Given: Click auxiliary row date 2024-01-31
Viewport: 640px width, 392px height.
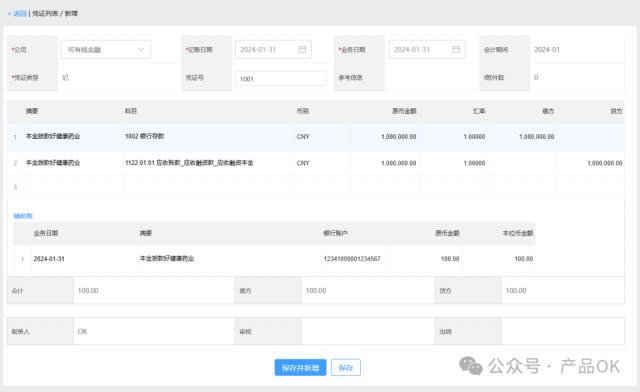Looking at the screenshot, I should pos(49,258).
